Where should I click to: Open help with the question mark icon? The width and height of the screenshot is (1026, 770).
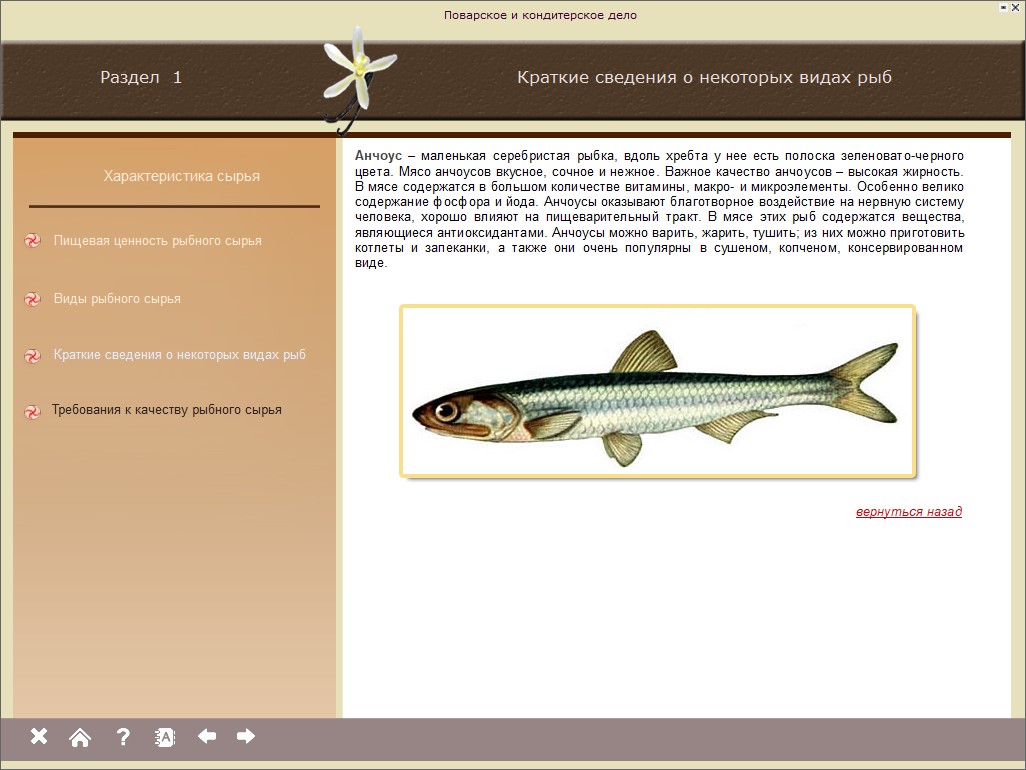pos(123,737)
